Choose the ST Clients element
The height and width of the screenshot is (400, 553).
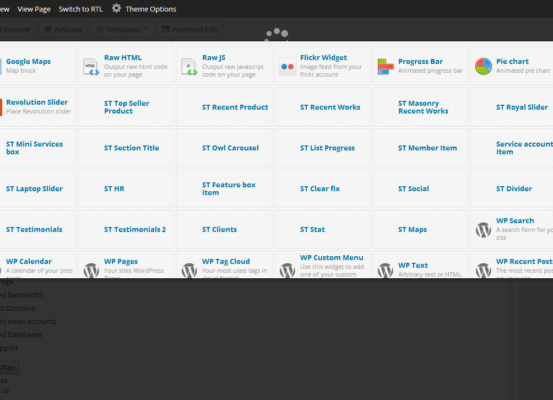point(224,229)
